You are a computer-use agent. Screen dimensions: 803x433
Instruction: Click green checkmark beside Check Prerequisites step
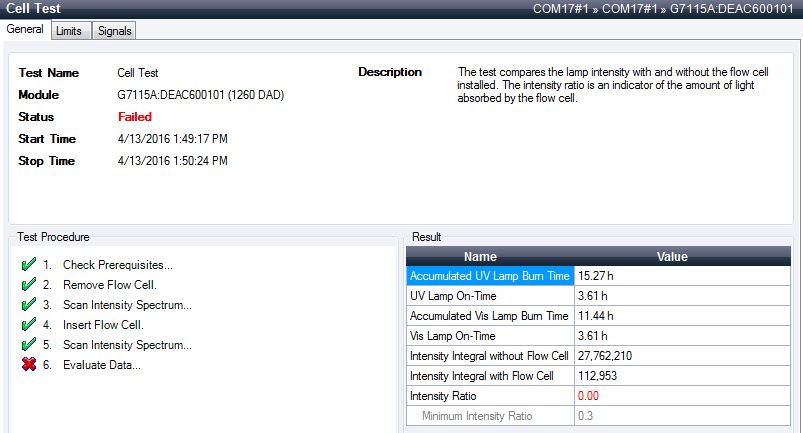[28, 265]
